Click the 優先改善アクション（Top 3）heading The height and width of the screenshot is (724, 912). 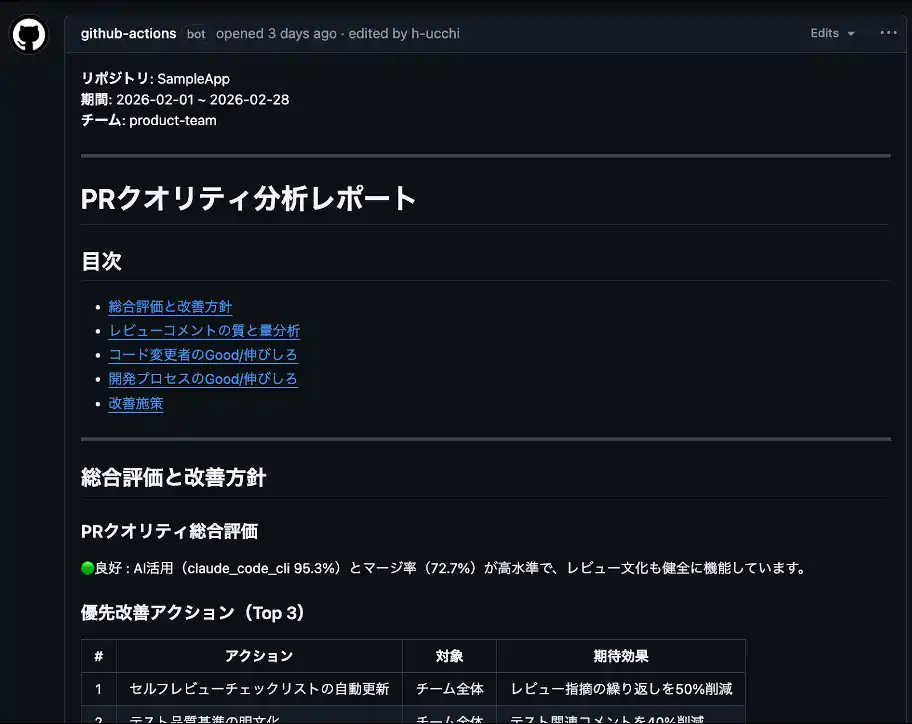[193, 612]
